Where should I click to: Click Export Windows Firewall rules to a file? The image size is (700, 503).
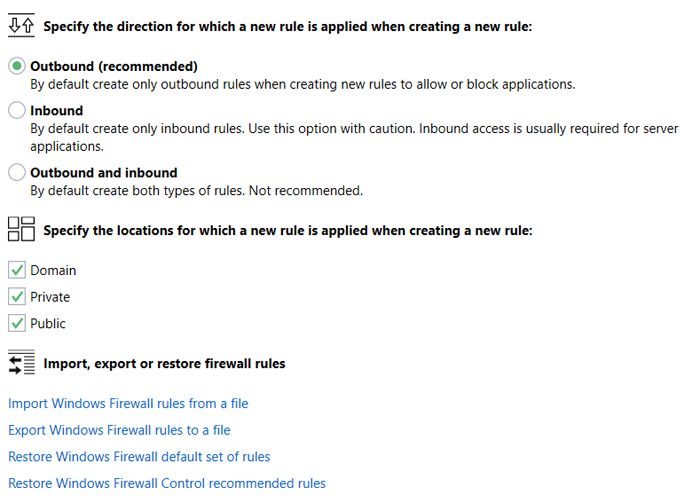(x=119, y=430)
